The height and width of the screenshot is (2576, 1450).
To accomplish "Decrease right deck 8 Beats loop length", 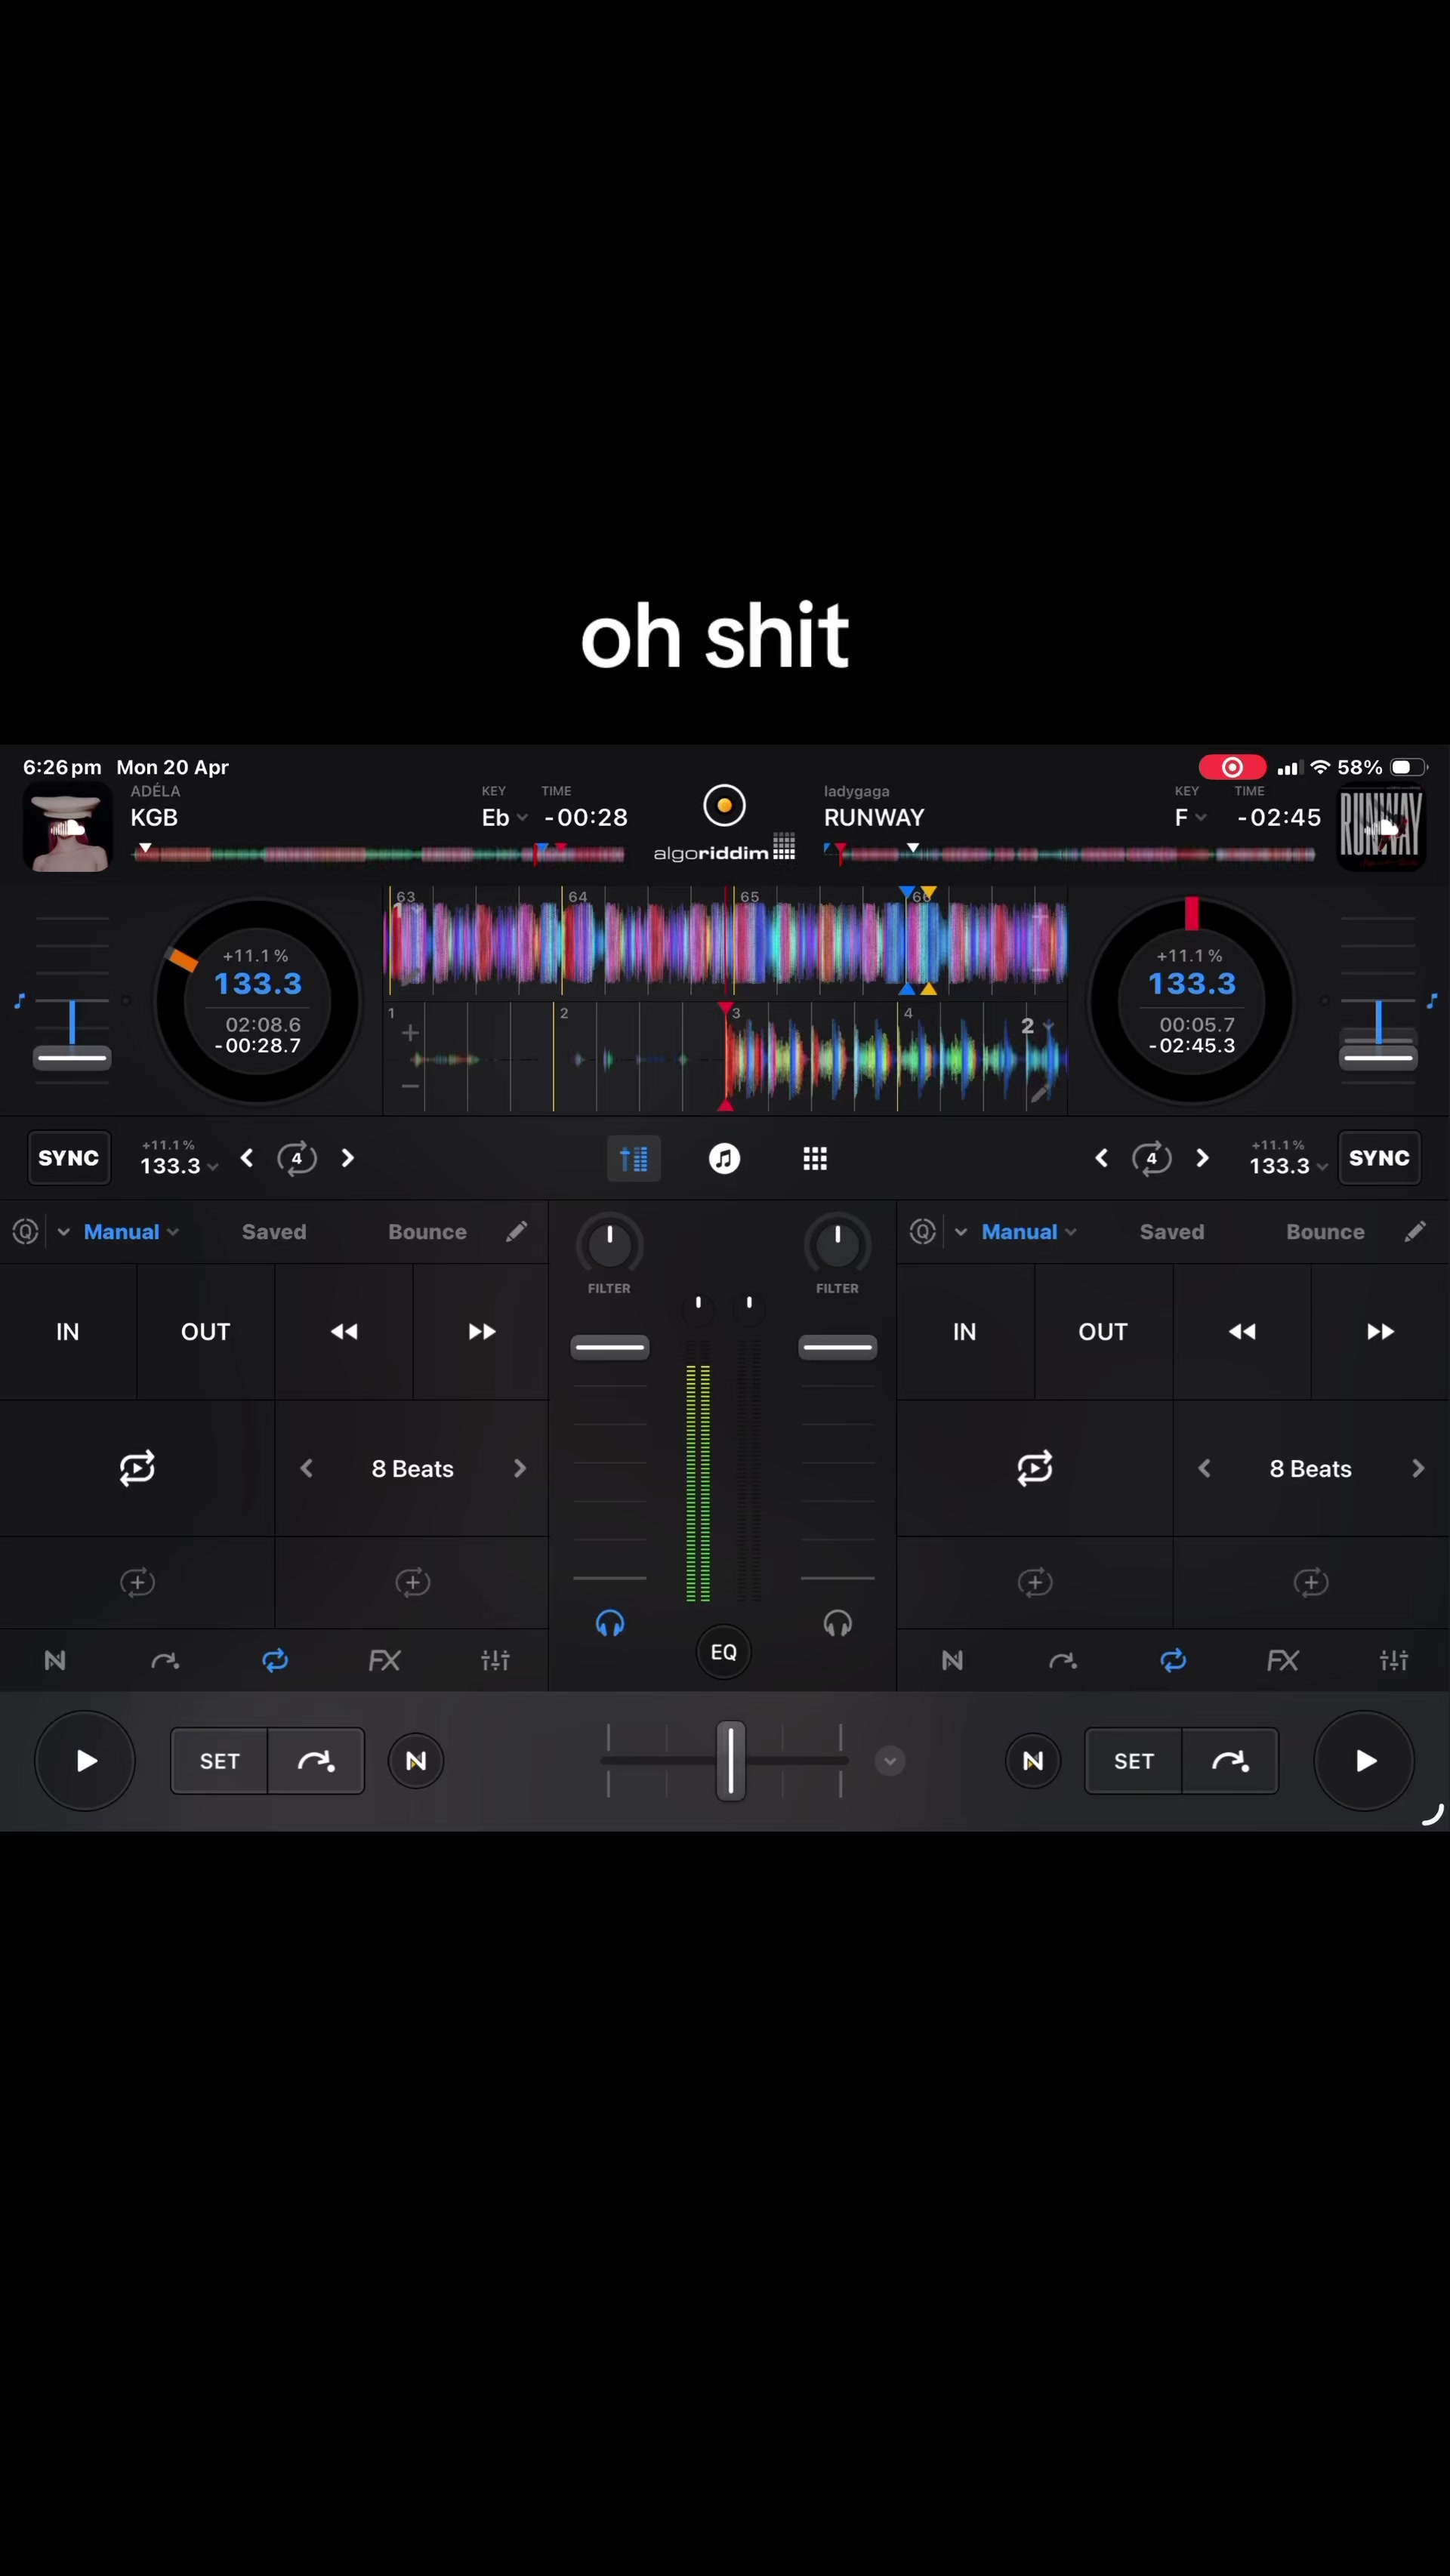I will pos(1205,1468).
